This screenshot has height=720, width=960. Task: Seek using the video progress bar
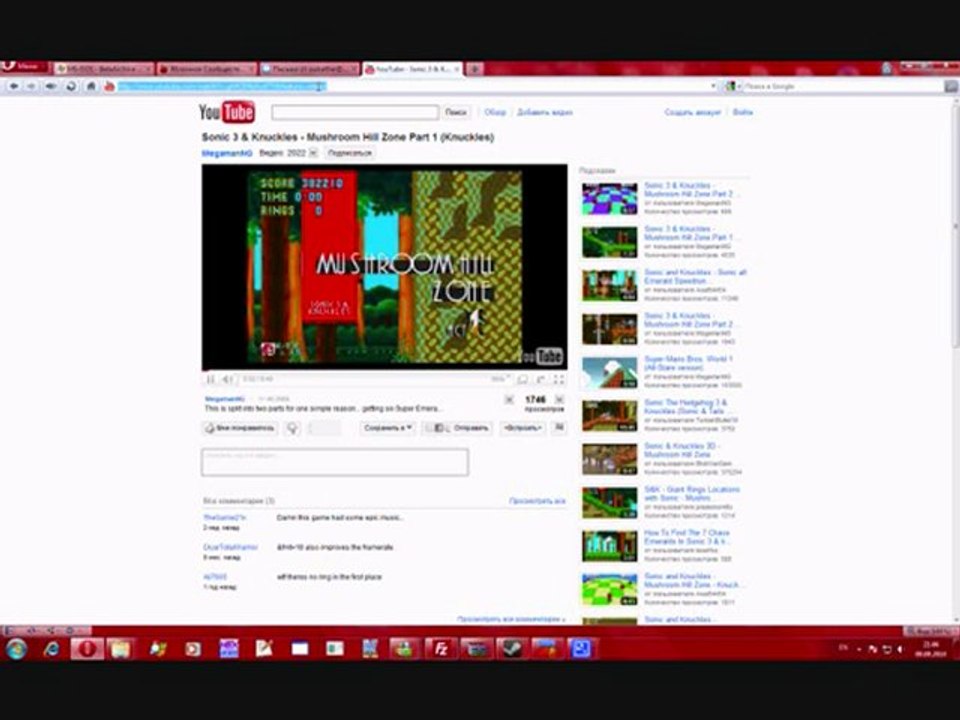384,372
